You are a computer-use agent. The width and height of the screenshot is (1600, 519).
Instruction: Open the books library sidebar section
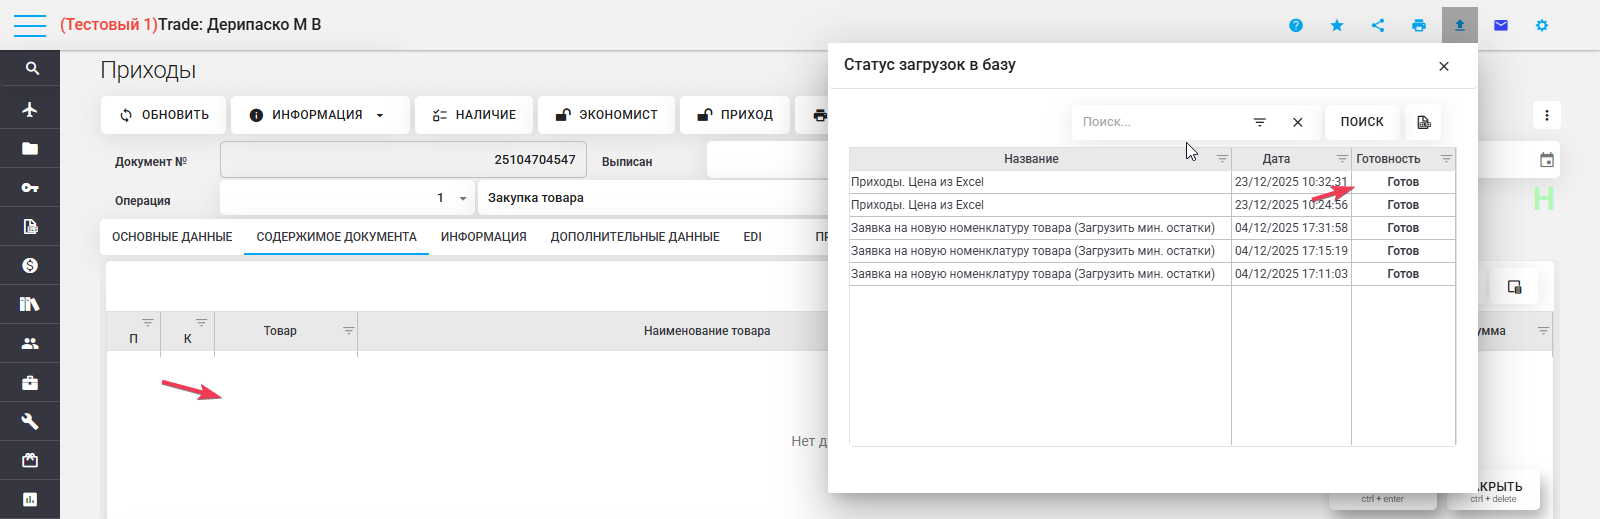[30, 304]
